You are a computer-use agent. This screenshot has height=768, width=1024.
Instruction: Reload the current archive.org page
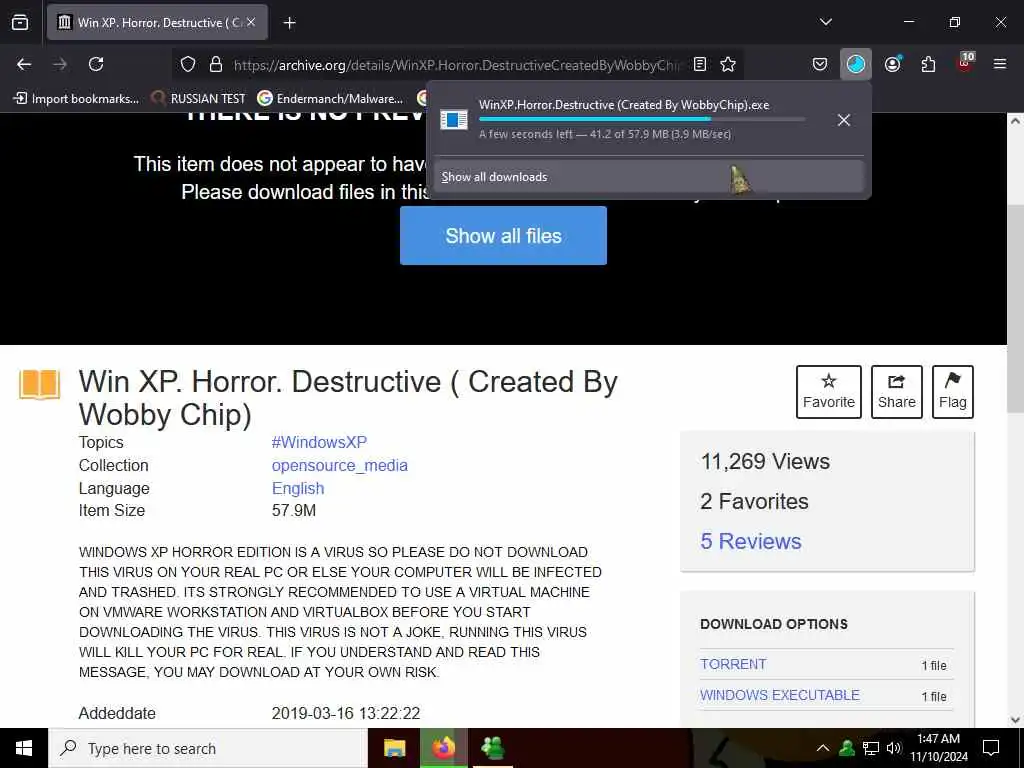[x=96, y=64]
